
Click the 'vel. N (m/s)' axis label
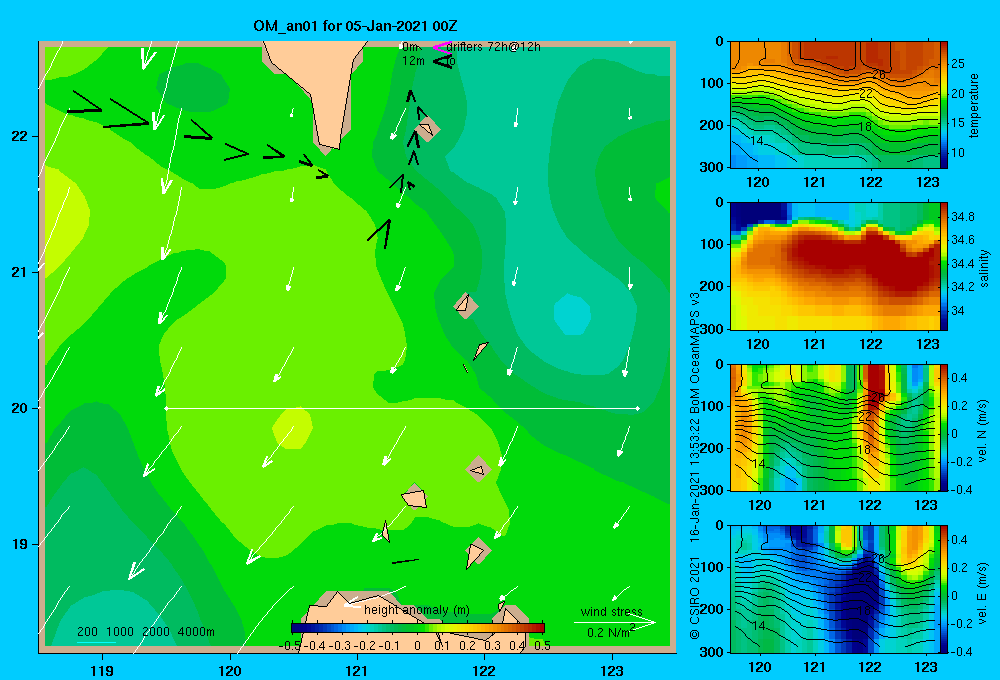[983, 431]
